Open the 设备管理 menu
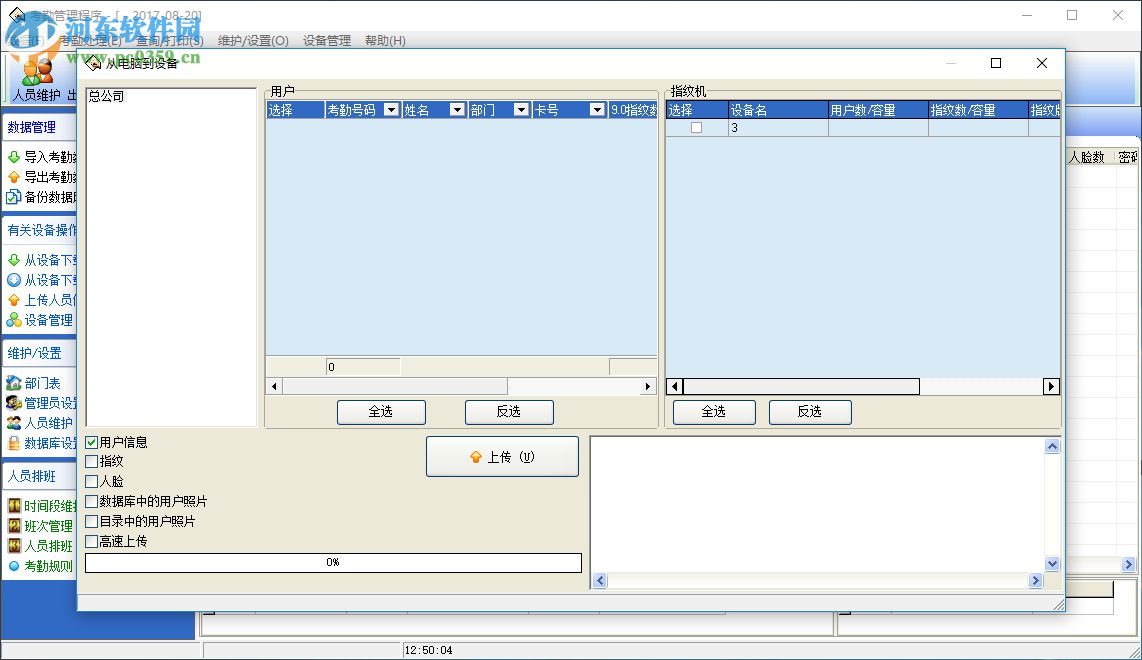1142x660 pixels. coord(327,41)
